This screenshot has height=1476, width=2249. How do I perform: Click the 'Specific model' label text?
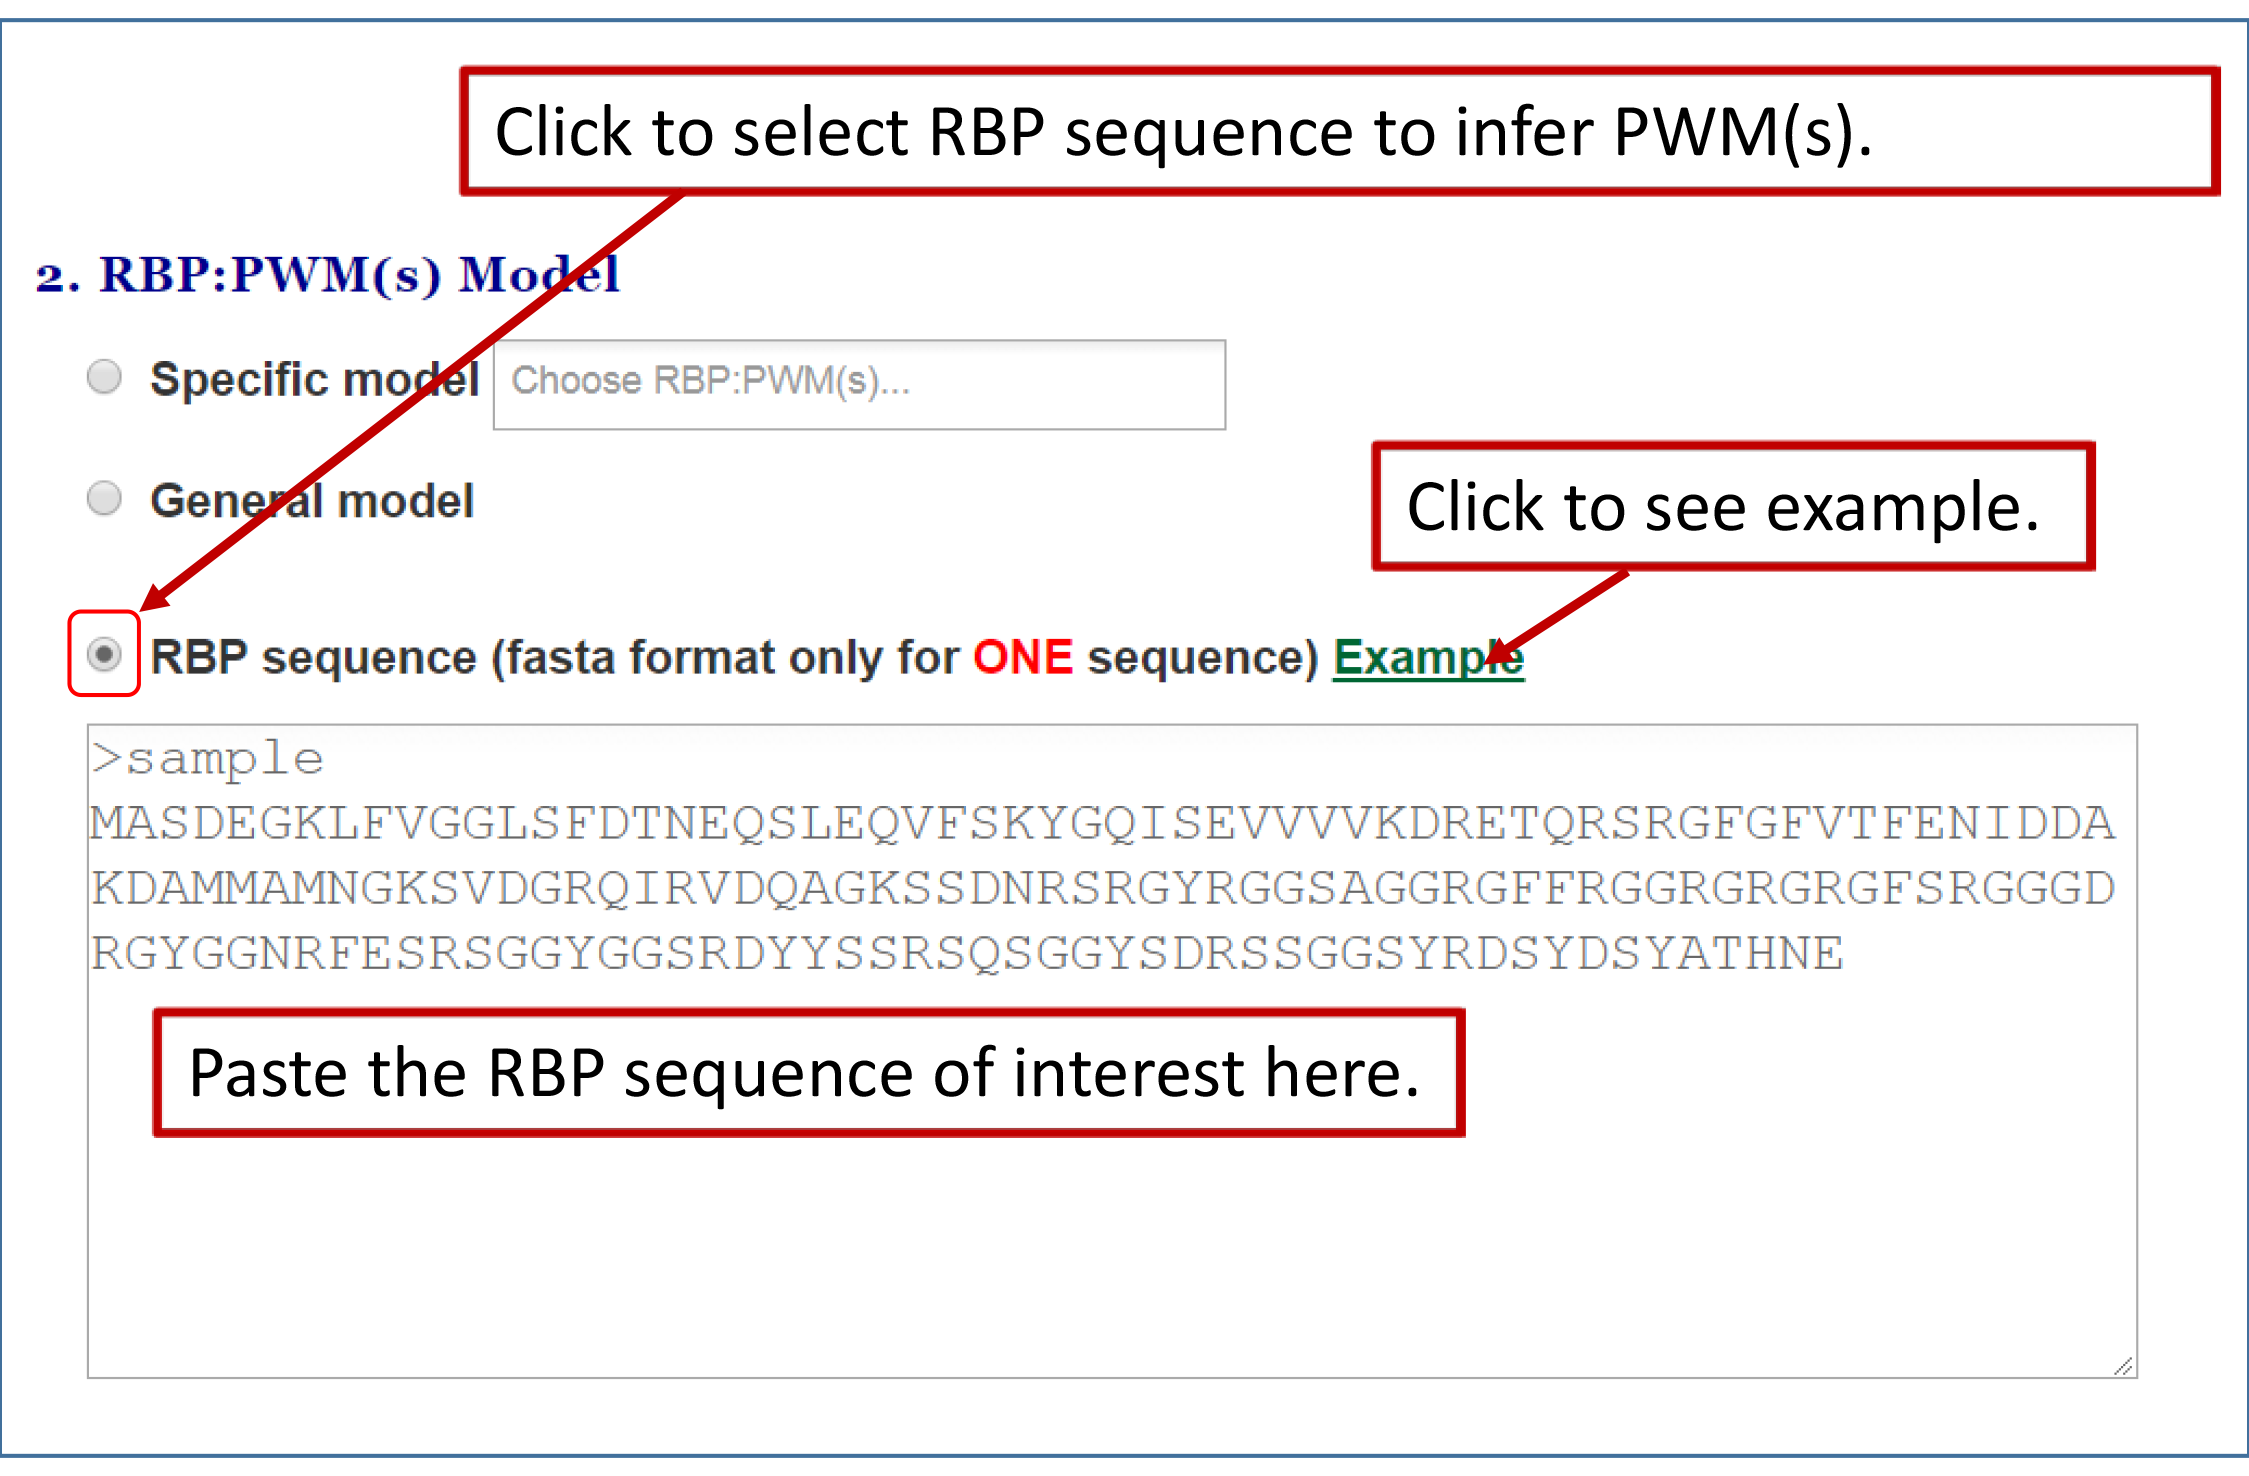coord(315,380)
